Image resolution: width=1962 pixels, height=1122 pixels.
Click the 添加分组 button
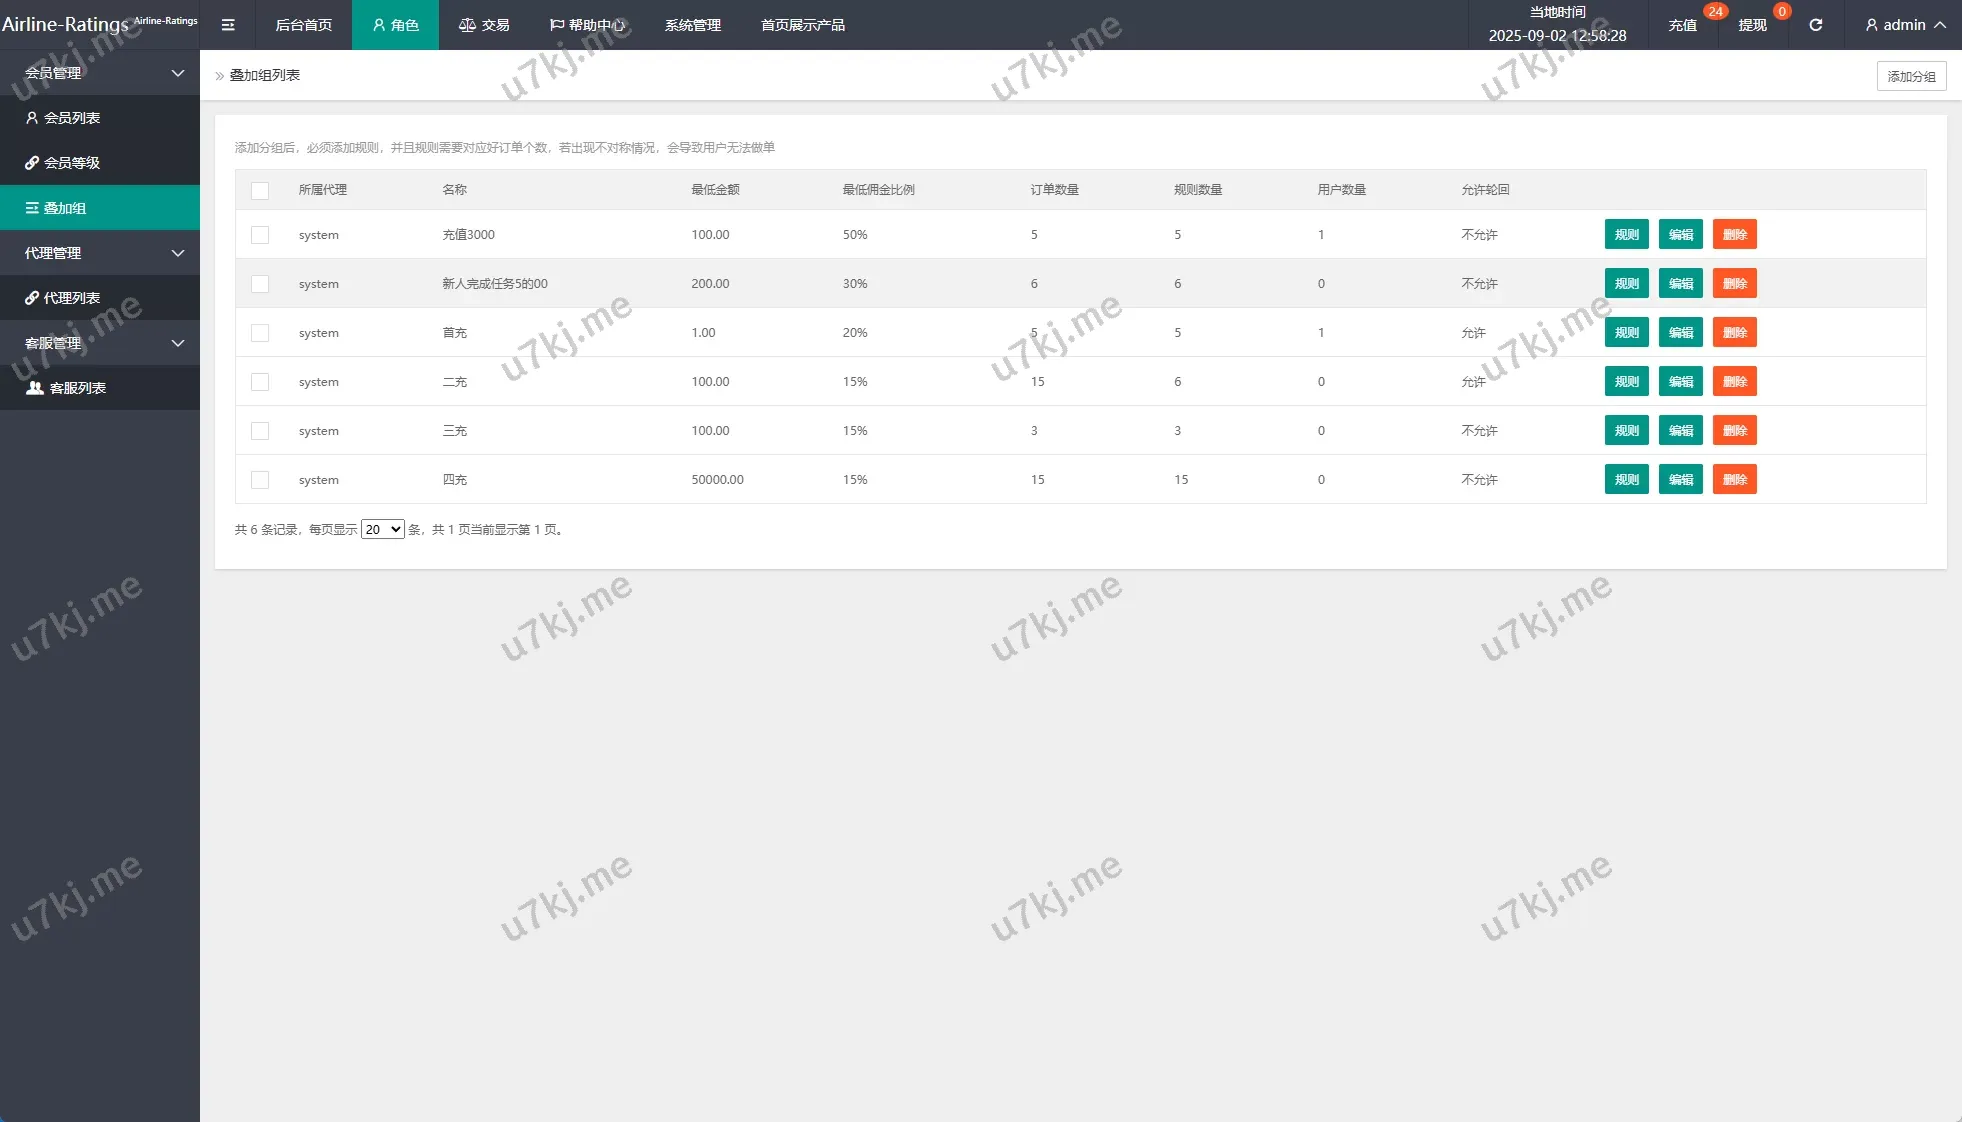pyautogui.click(x=1910, y=76)
